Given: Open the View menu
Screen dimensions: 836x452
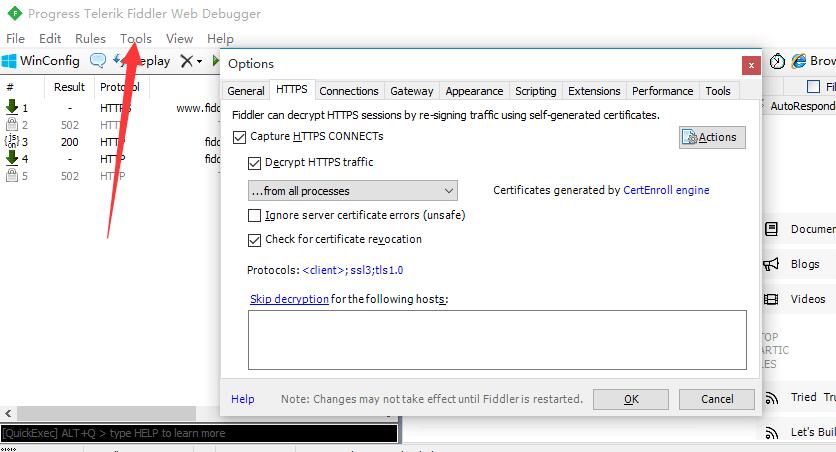Looking at the screenshot, I should (179, 38).
